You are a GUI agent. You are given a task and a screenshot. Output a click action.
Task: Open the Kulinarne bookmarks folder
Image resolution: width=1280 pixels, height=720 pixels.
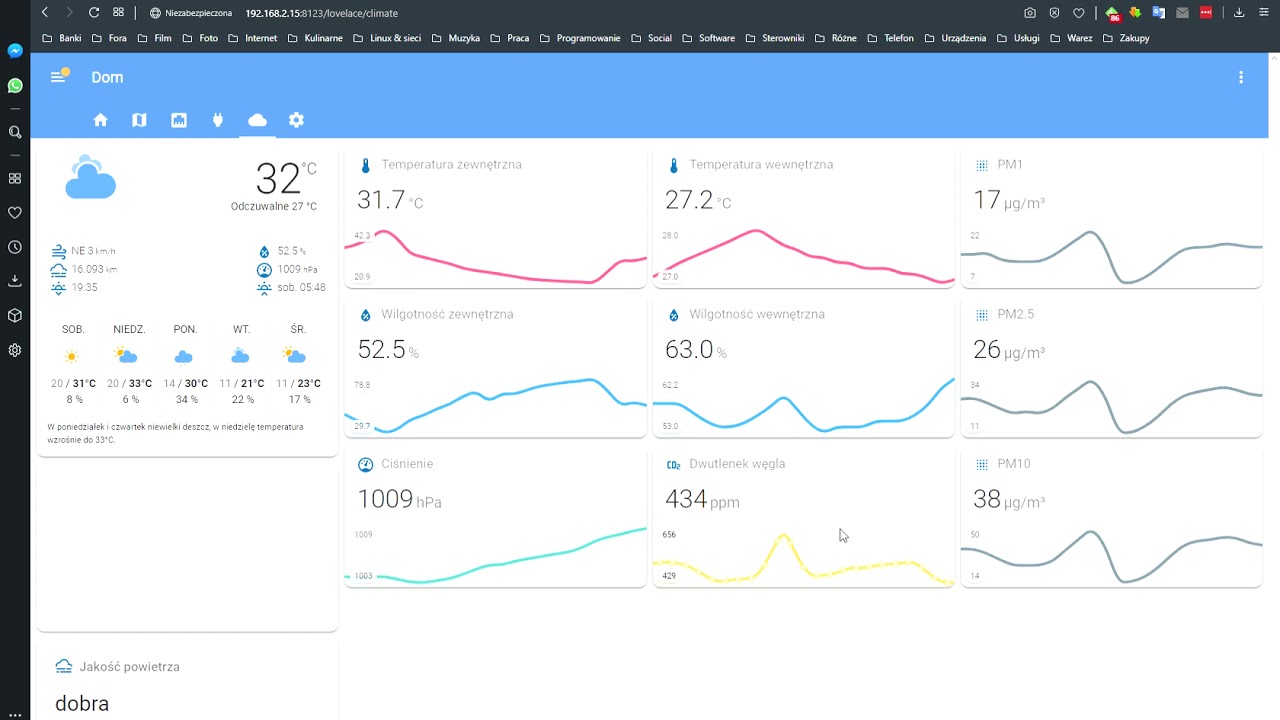pos(315,38)
